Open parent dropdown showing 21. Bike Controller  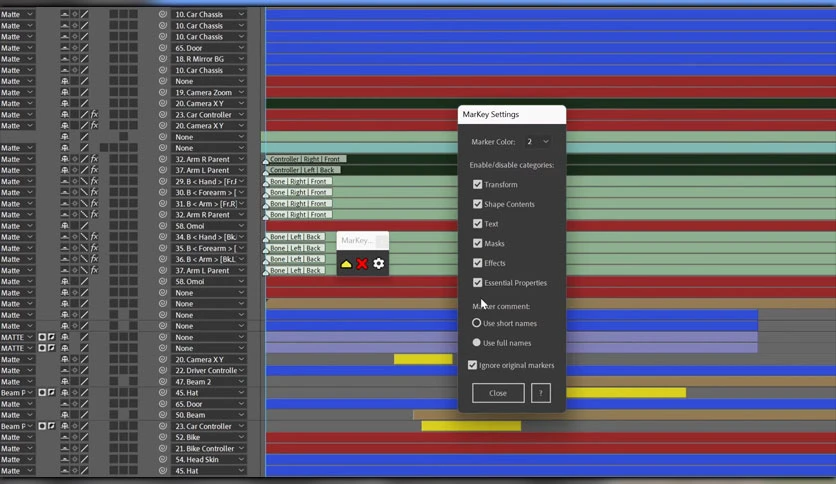(209, 448)
